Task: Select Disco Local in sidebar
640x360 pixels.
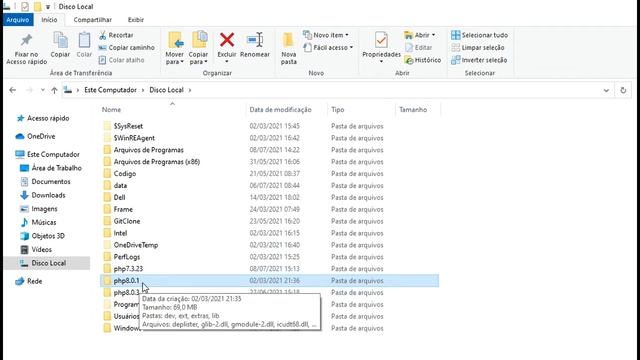Action: [47, 263]
